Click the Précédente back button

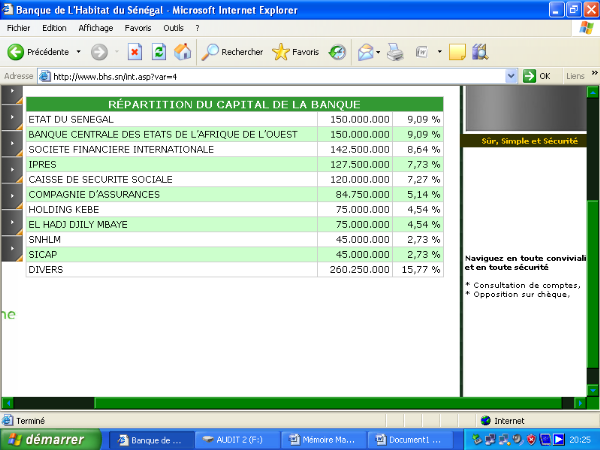pyautogui.click(x=38, y=52)
